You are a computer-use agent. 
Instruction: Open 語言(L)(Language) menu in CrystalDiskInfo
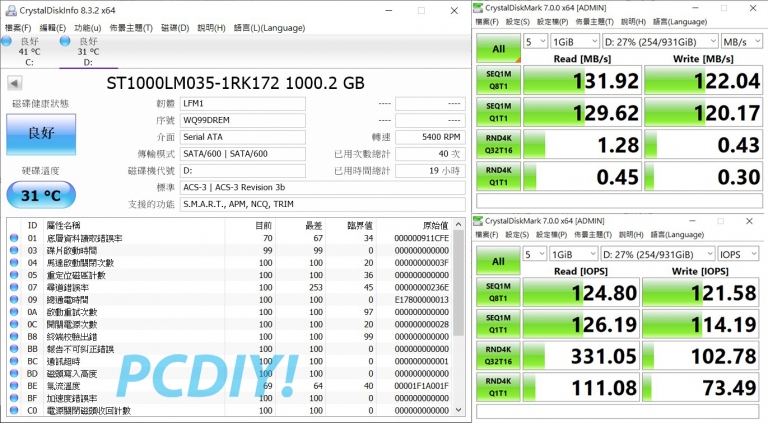269,28
